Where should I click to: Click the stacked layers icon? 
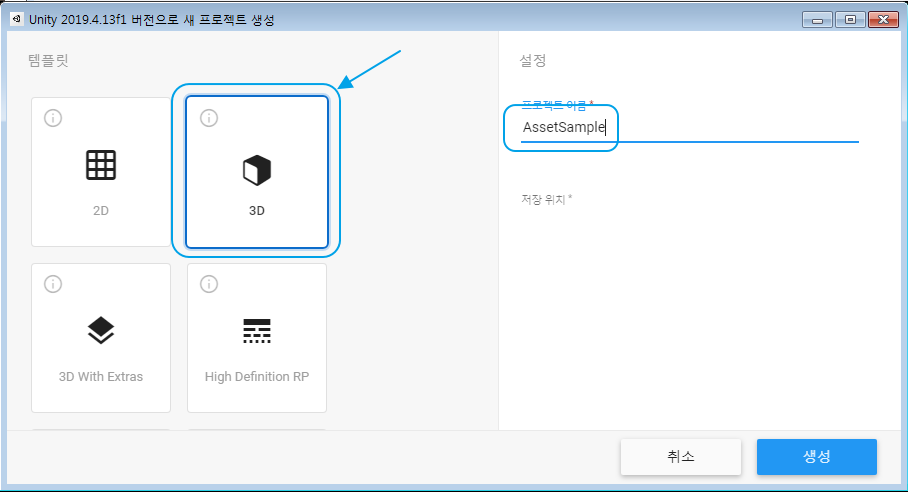pyautogui.click(x=101, y=331)
